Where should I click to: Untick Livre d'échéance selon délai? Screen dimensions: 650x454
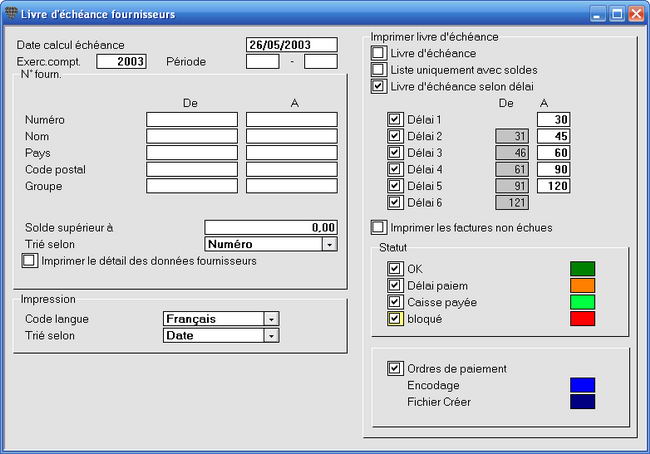pyautogui.click(x=378, y=86)
